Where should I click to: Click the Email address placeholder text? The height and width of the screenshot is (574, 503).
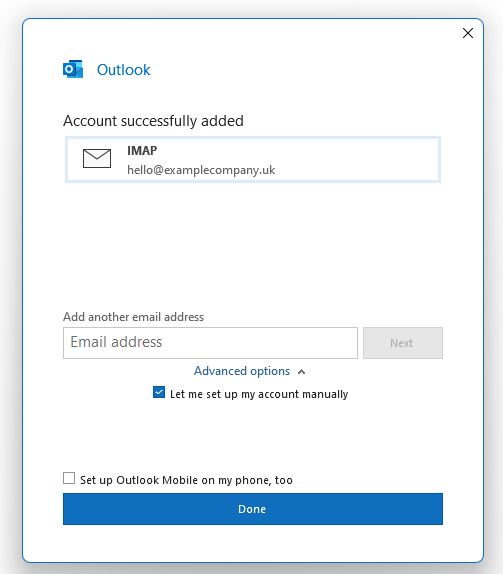click(x=116, y=342)
